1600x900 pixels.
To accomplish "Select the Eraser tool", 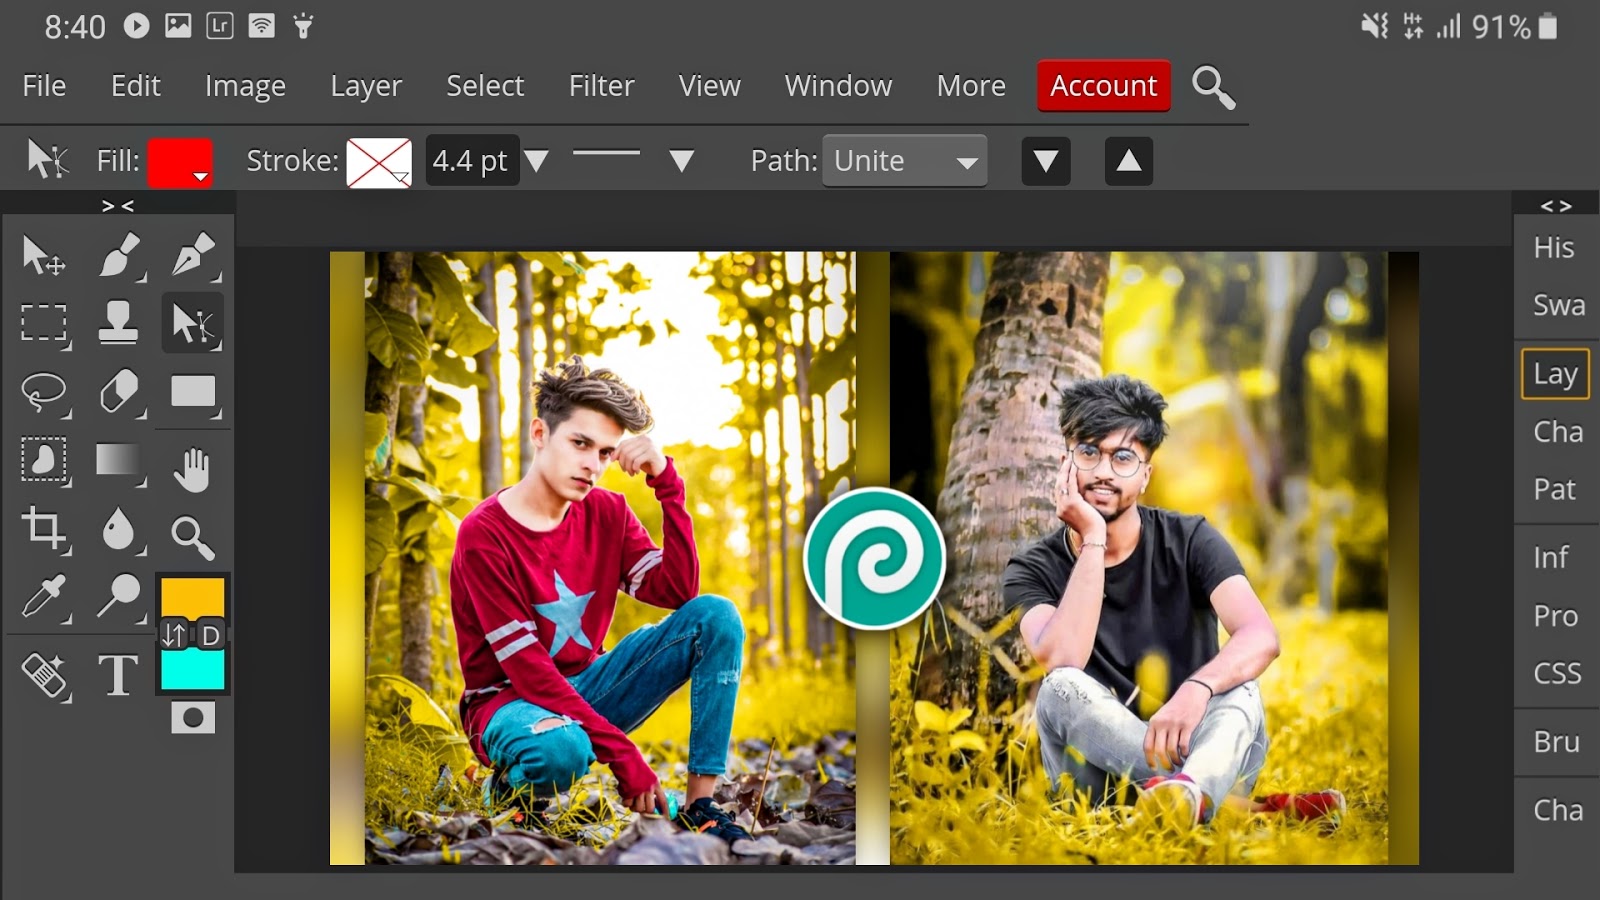I will [120, 392].
